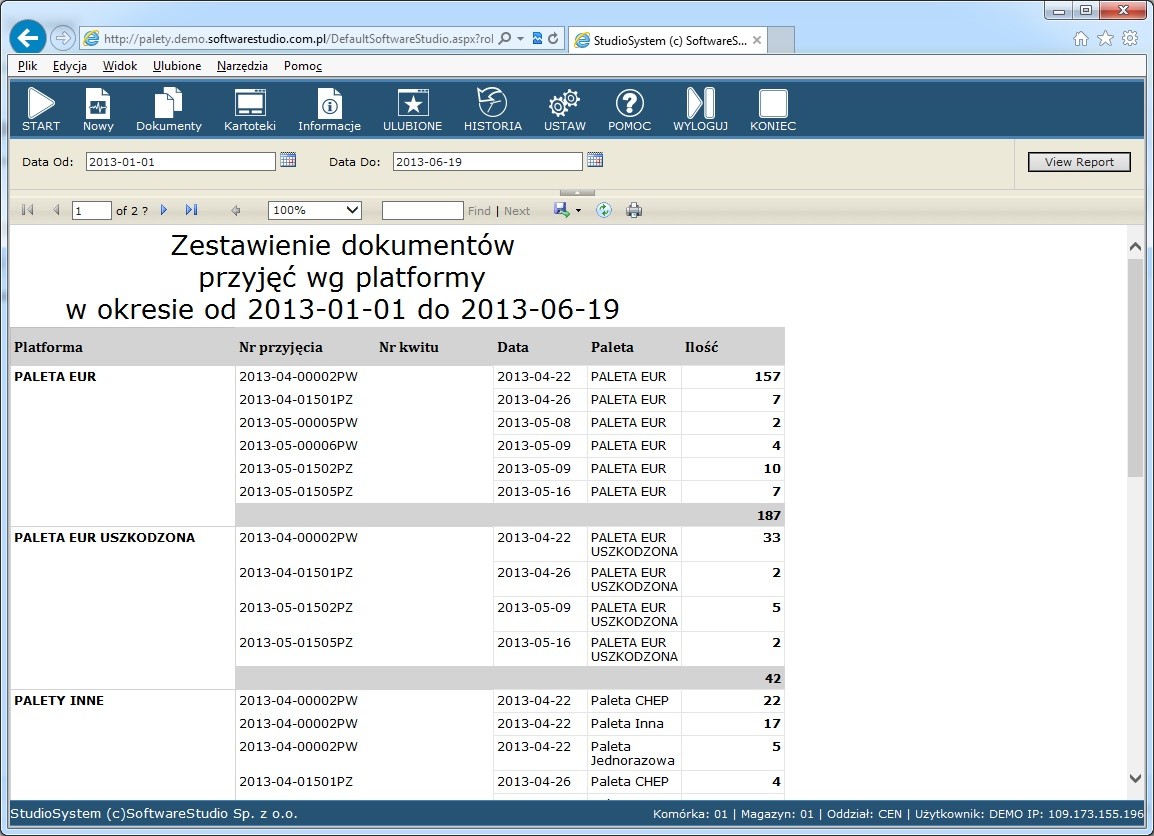1154x836 pixels.
Task: Open browser tools gear icon
Action: point(1130,38)
